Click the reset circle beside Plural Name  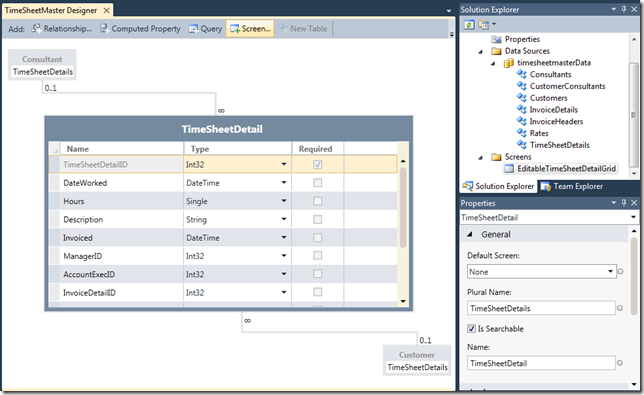coord(620,308)
